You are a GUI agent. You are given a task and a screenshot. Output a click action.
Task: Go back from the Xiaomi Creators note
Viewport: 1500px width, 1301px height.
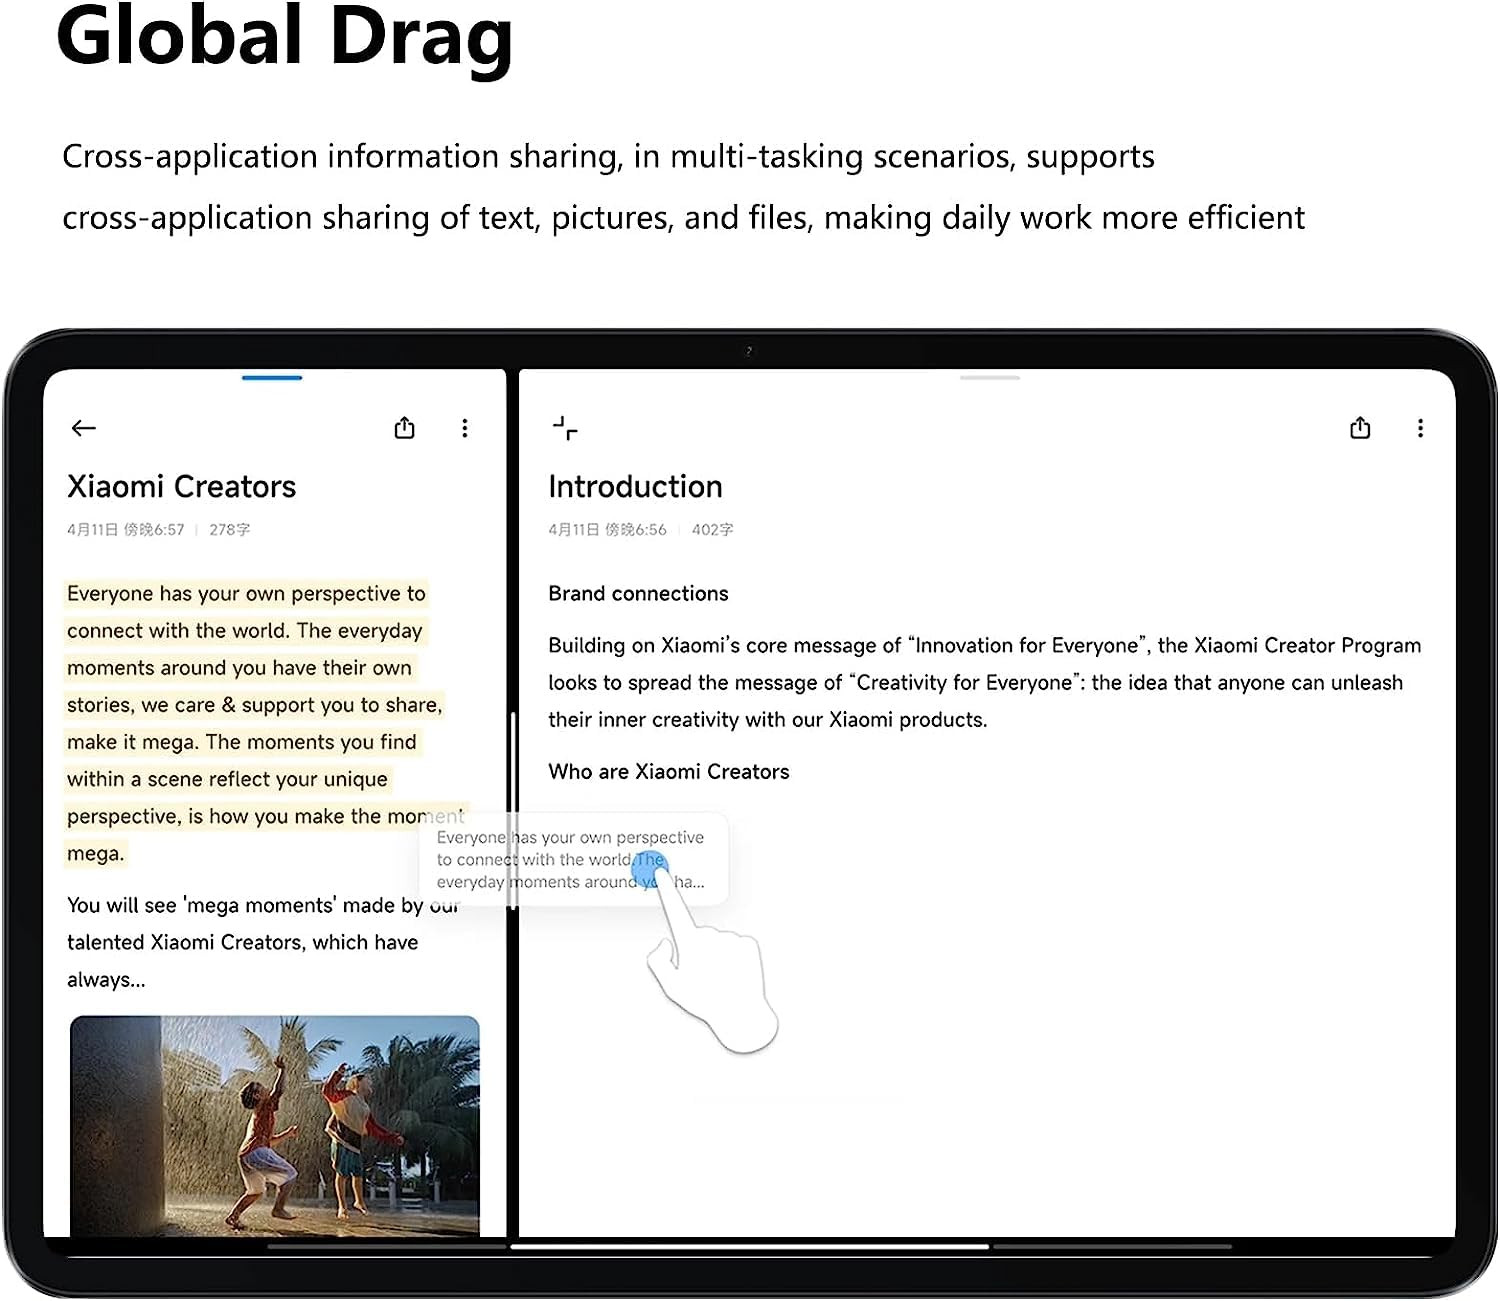click(x=83, y=428)
